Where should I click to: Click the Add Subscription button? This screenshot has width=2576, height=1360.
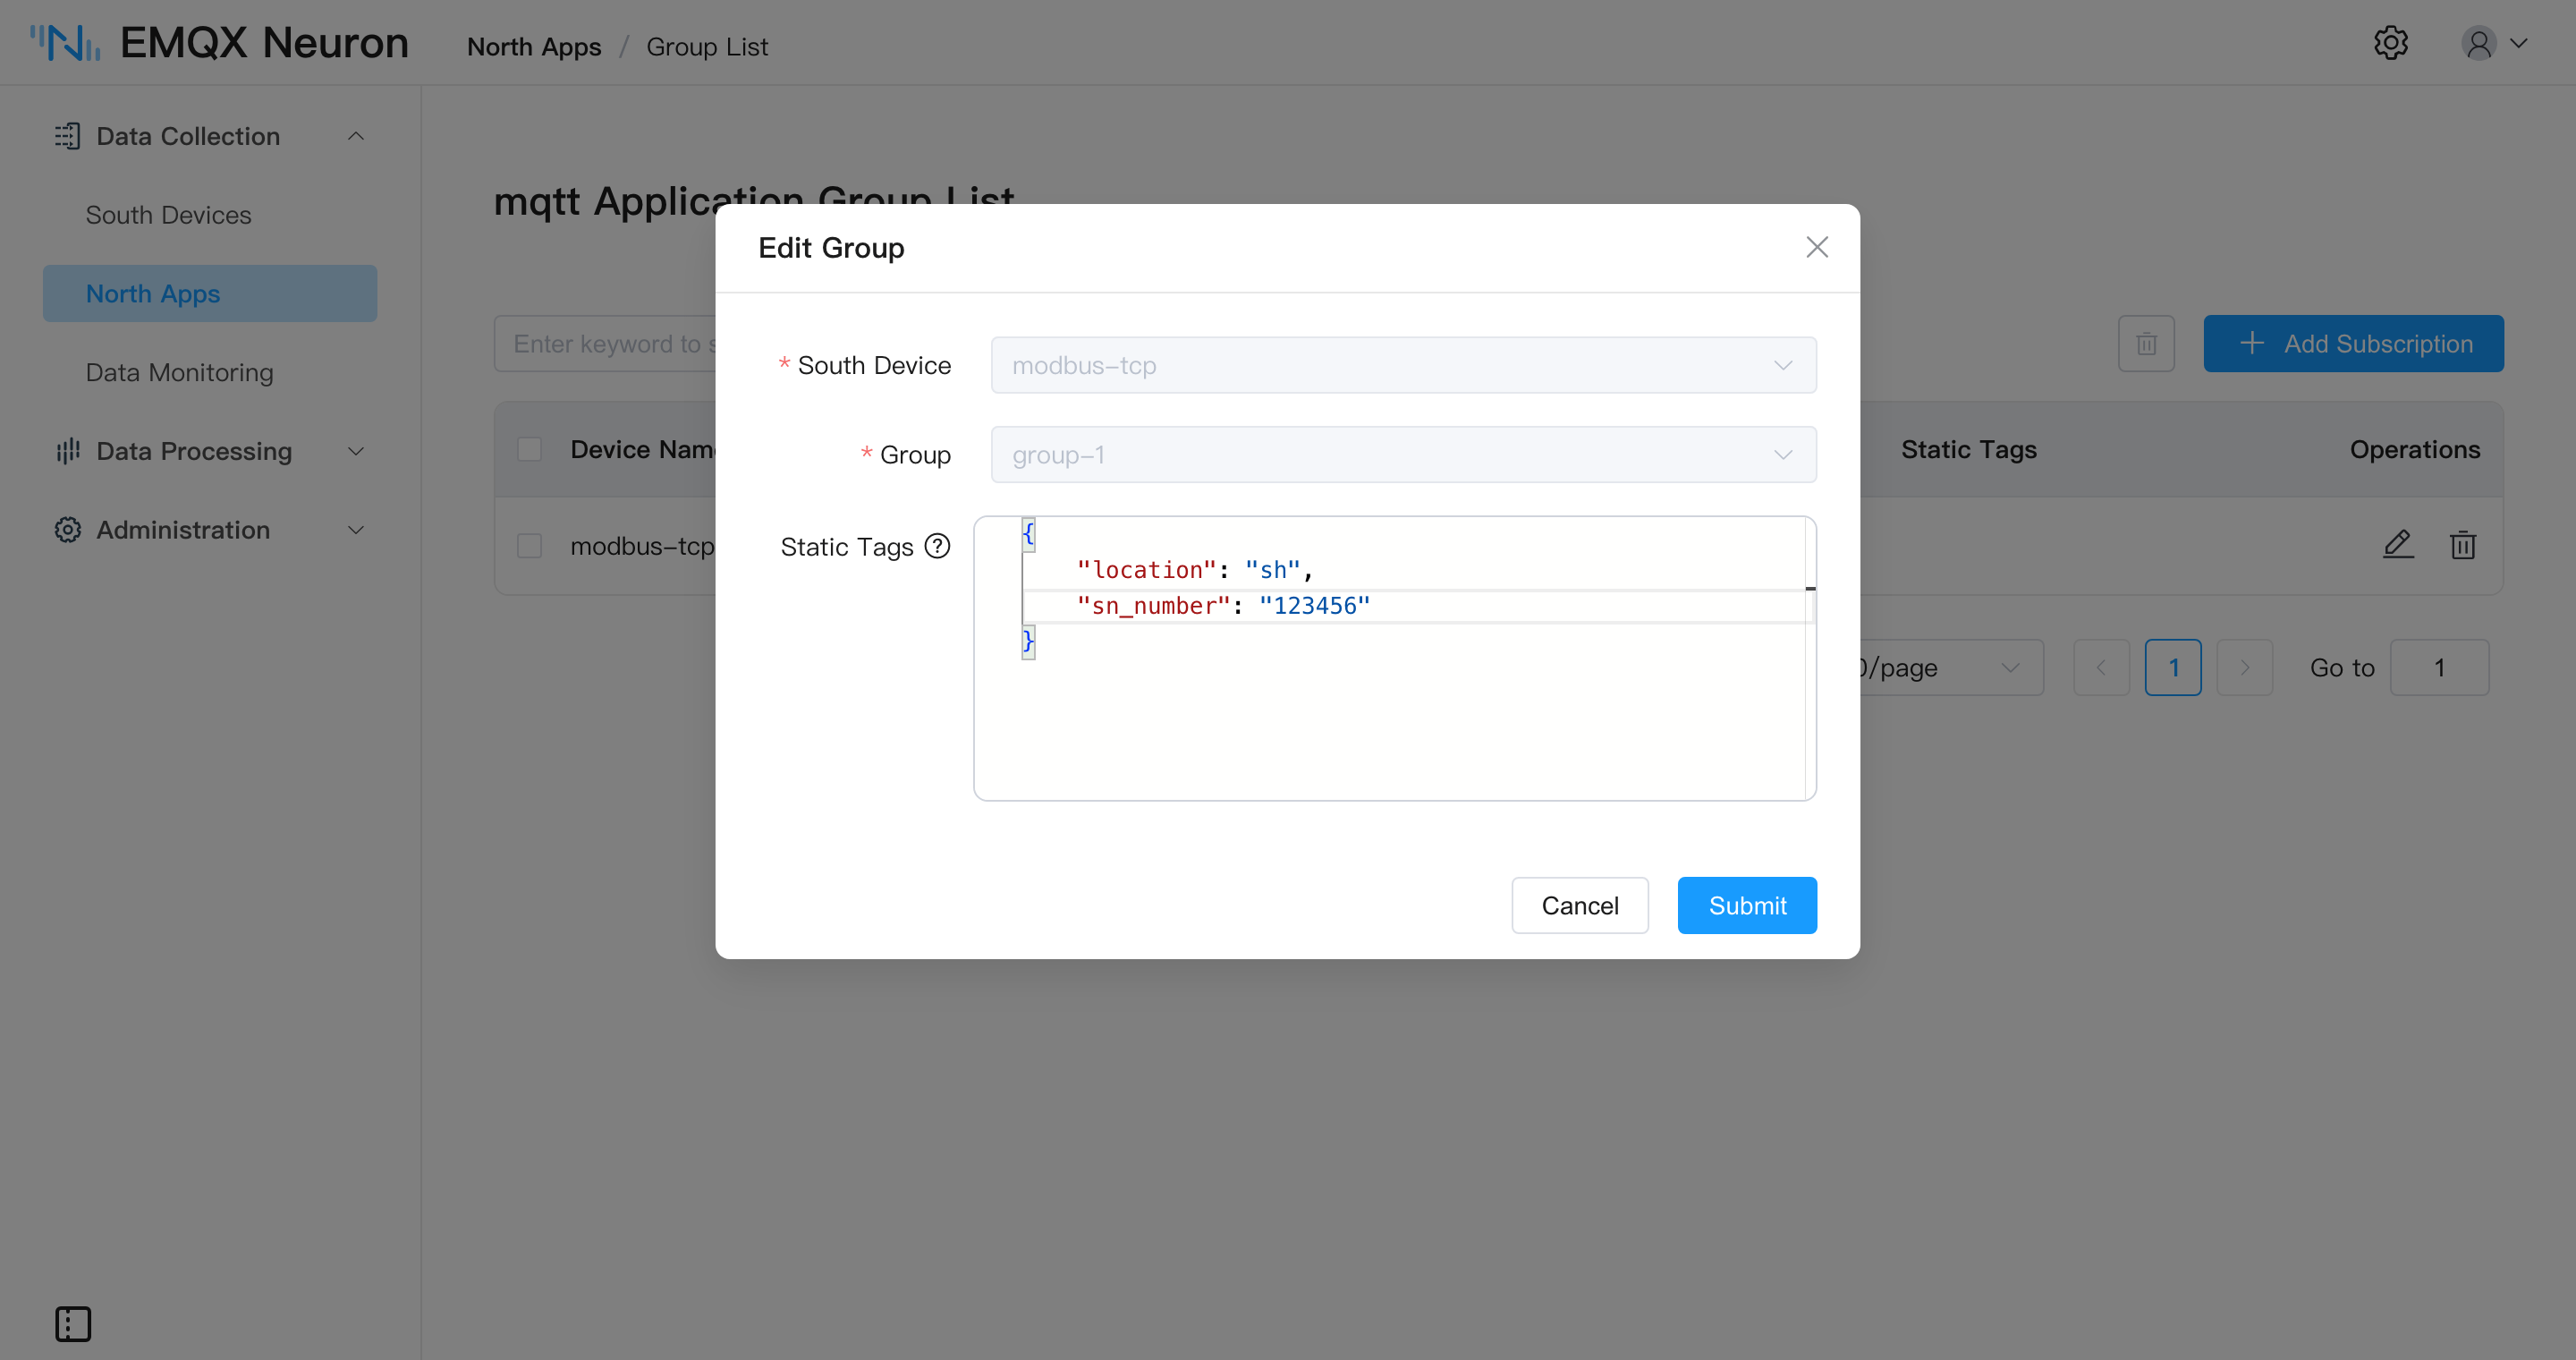tap(2353, 344)
